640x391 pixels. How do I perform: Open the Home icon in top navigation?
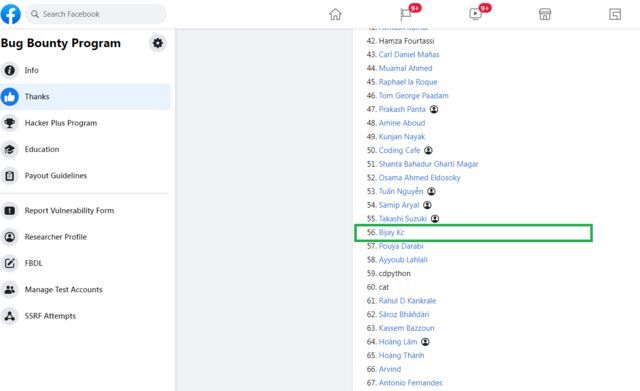(x=335, y=14)
